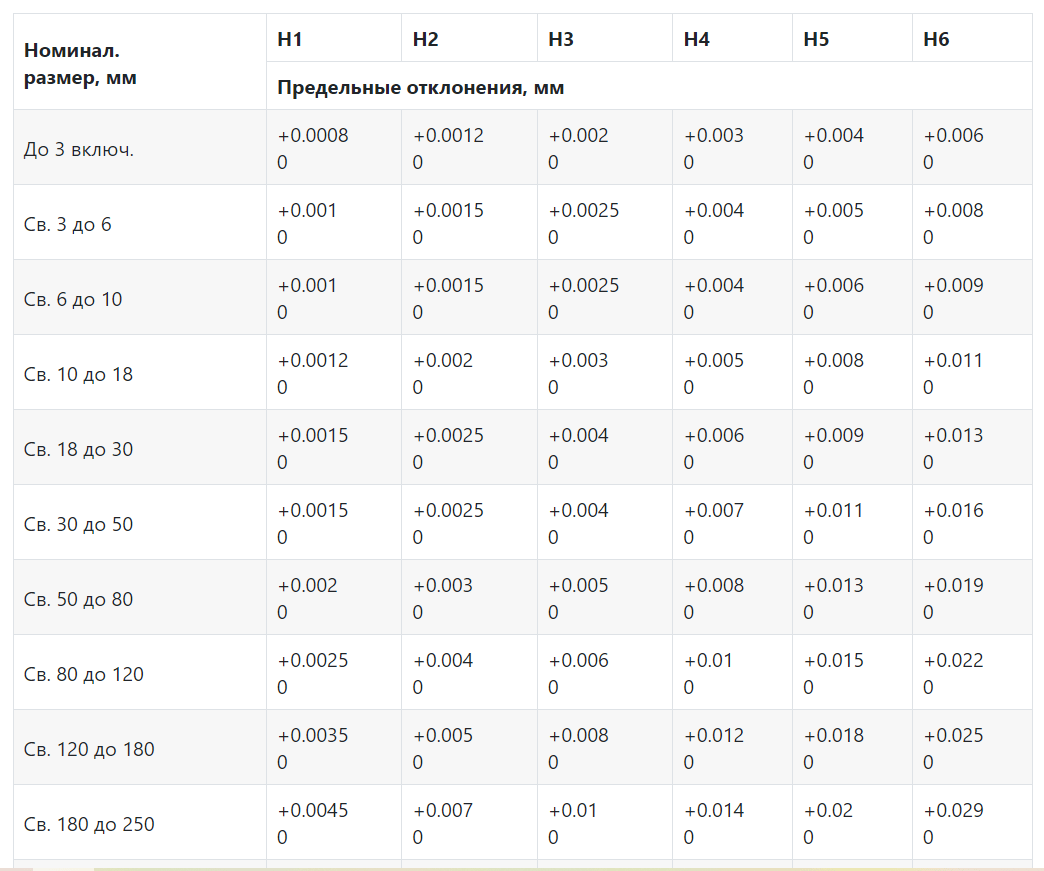This screenshot has height=871, width=1044.
Task: Click the +0.0008 value under H1
Action: point(313,136)
